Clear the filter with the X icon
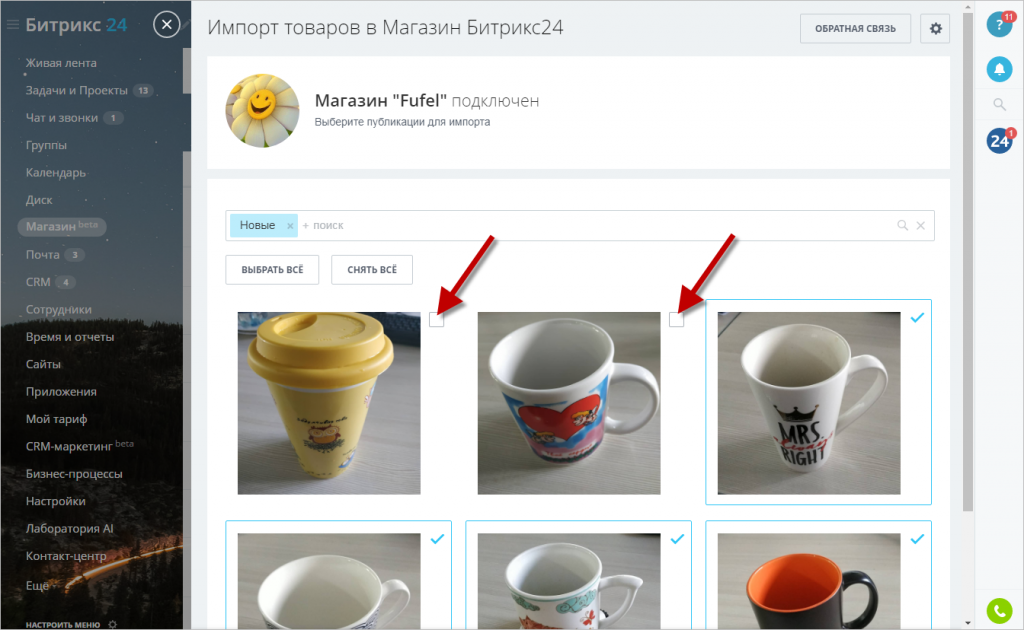1024x630 pixels. pos(920,225)
